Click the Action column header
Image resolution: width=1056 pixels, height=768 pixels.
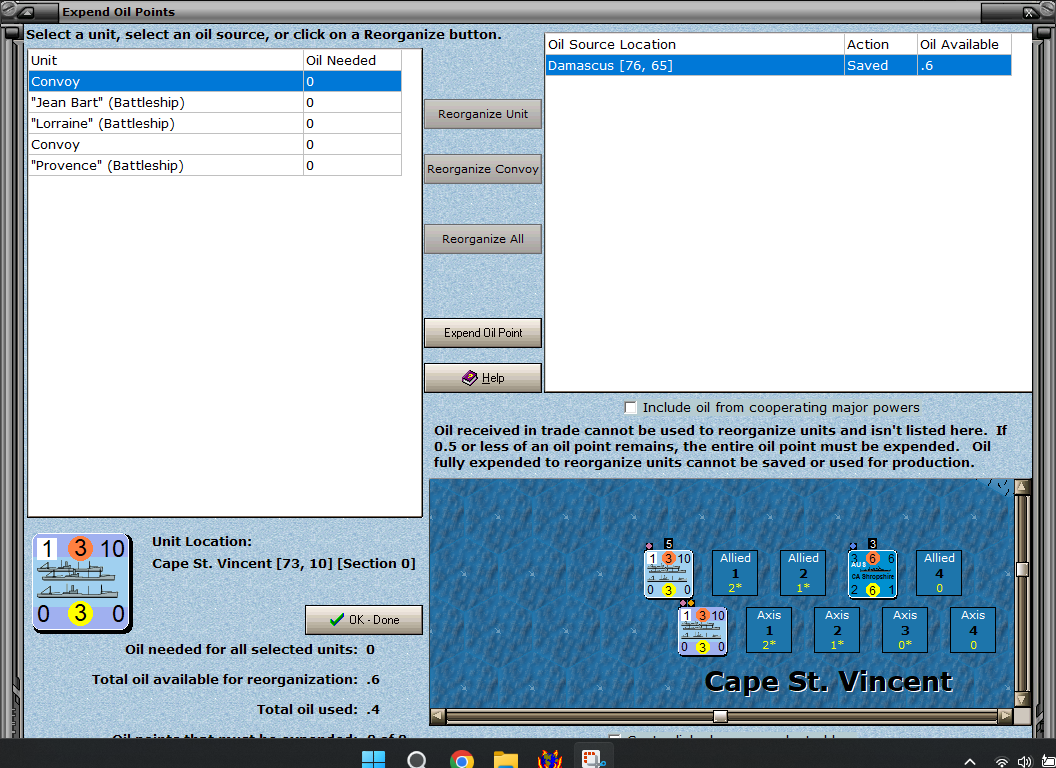pos(881,44)
